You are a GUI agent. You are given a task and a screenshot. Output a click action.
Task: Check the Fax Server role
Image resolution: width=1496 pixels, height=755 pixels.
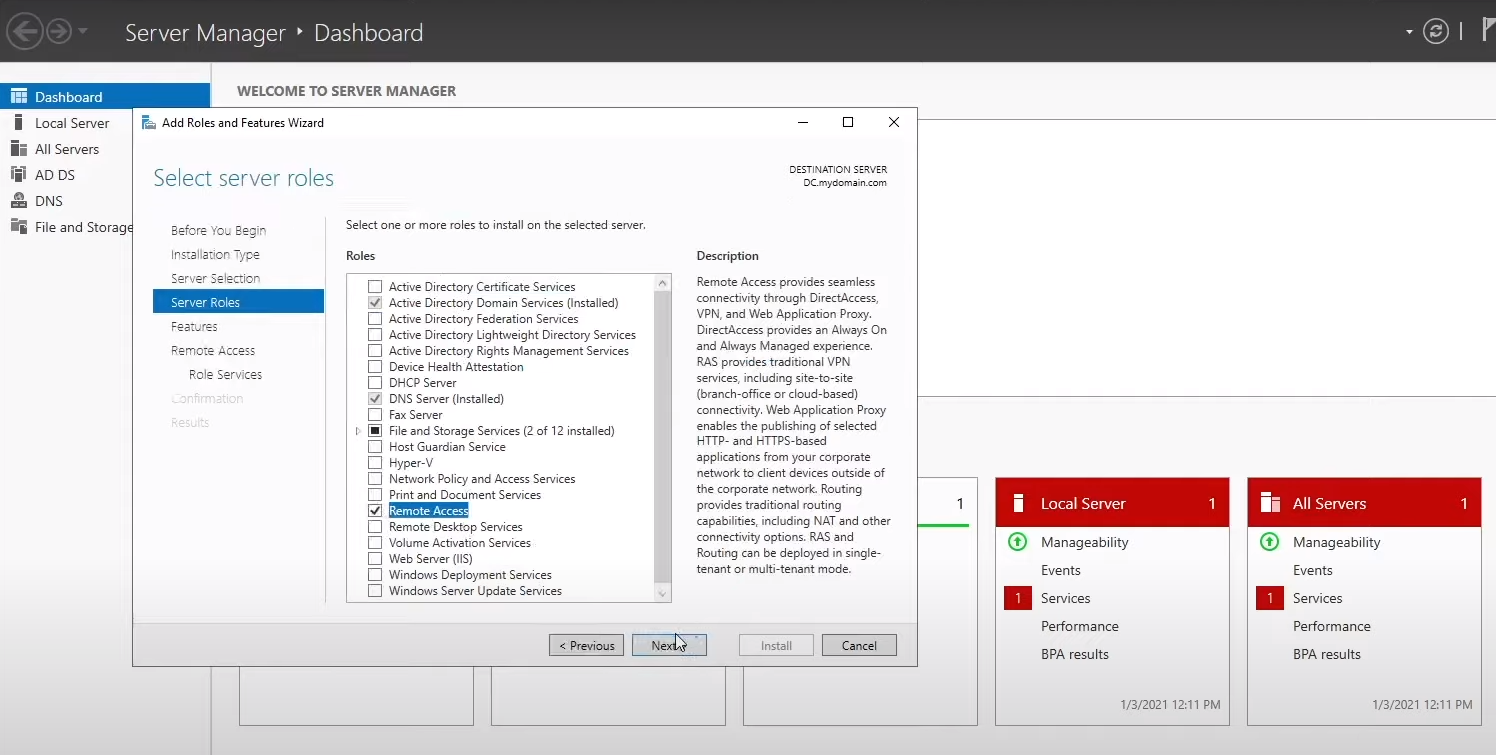coord(375,415)
